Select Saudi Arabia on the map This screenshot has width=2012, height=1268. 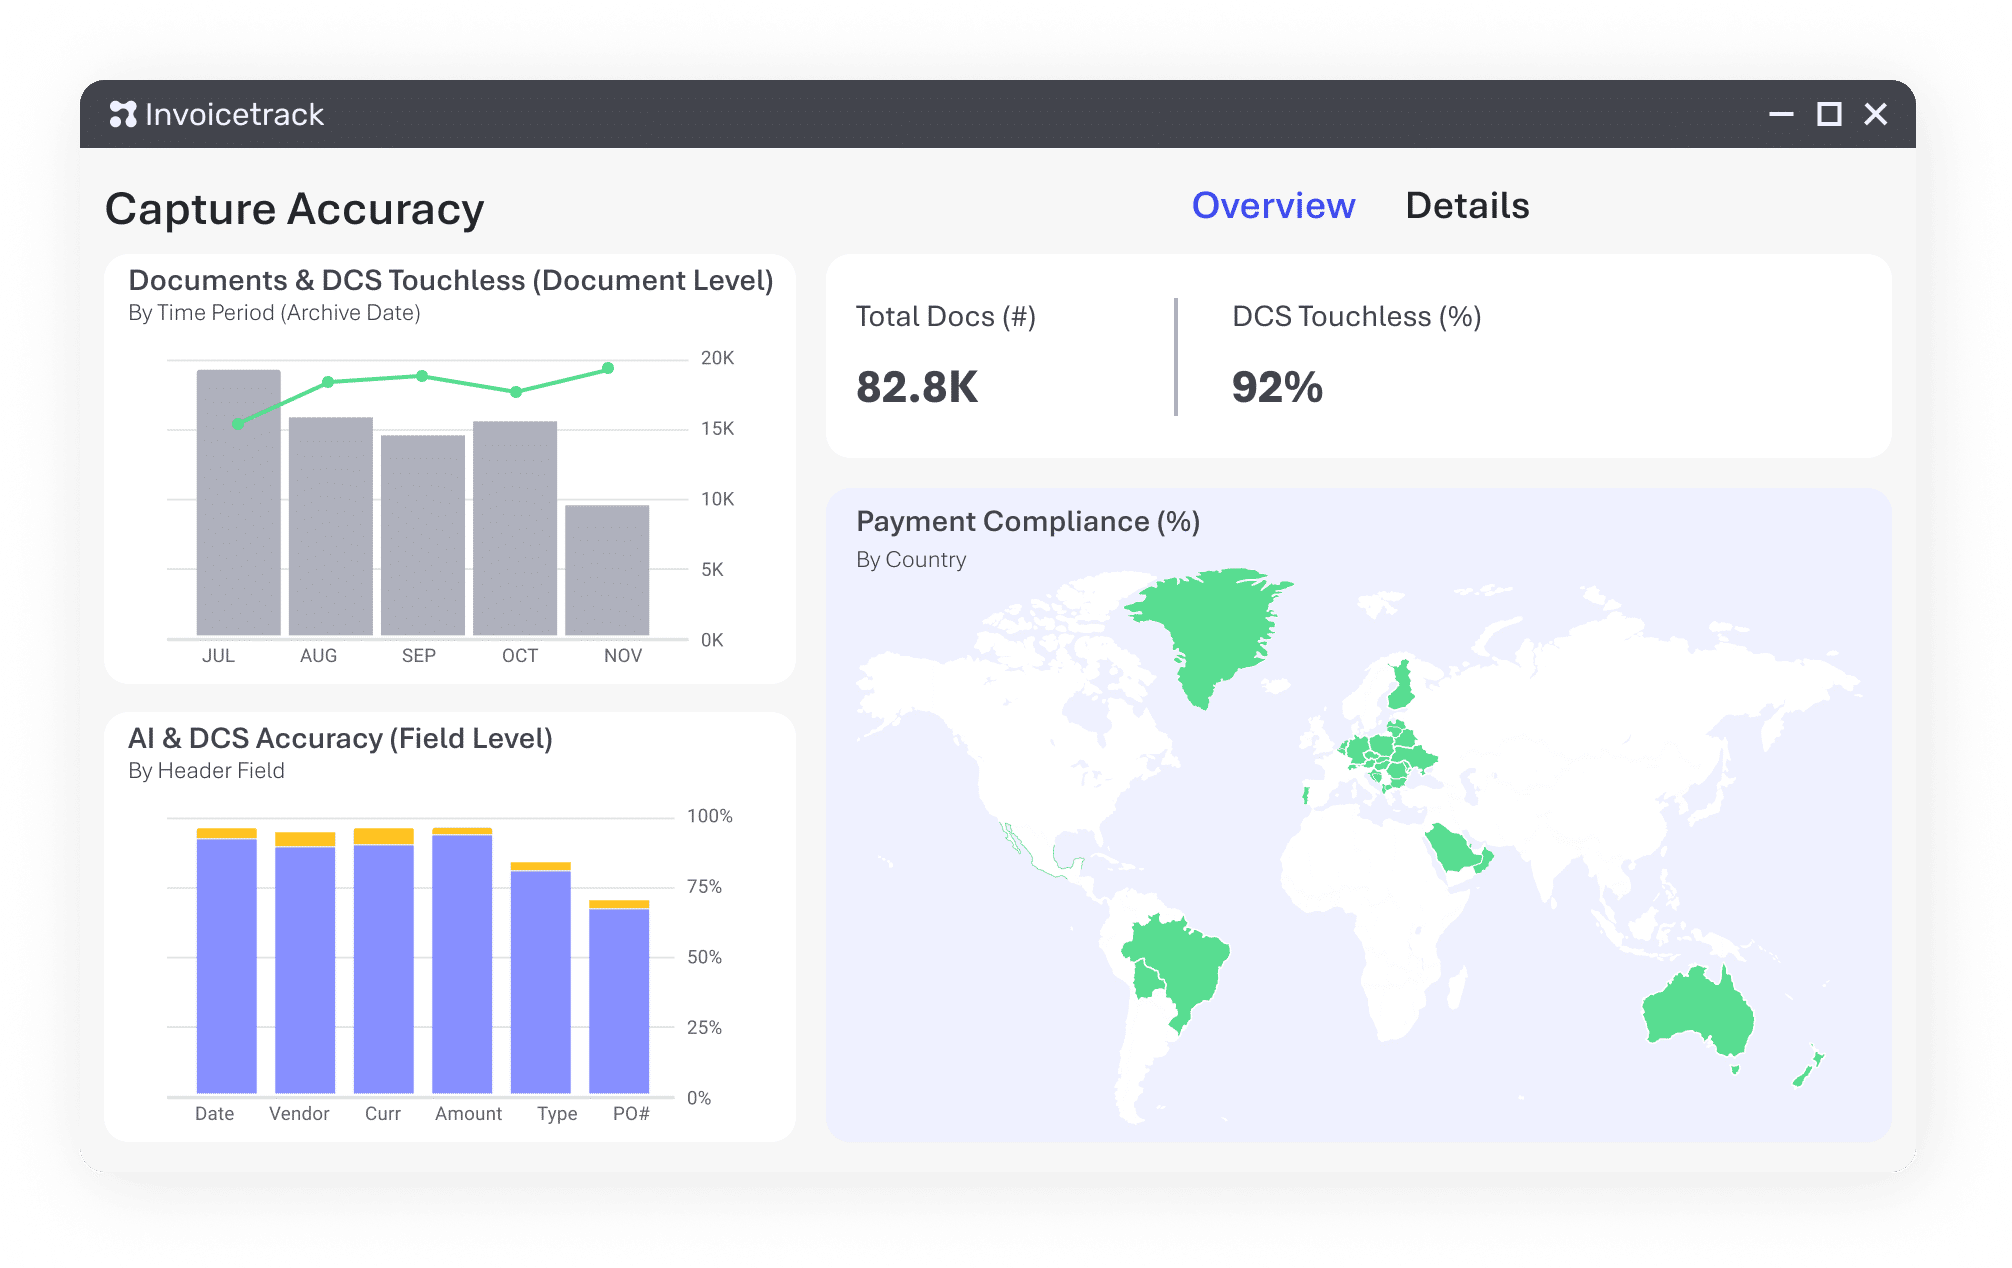[x=1455, y=850]
